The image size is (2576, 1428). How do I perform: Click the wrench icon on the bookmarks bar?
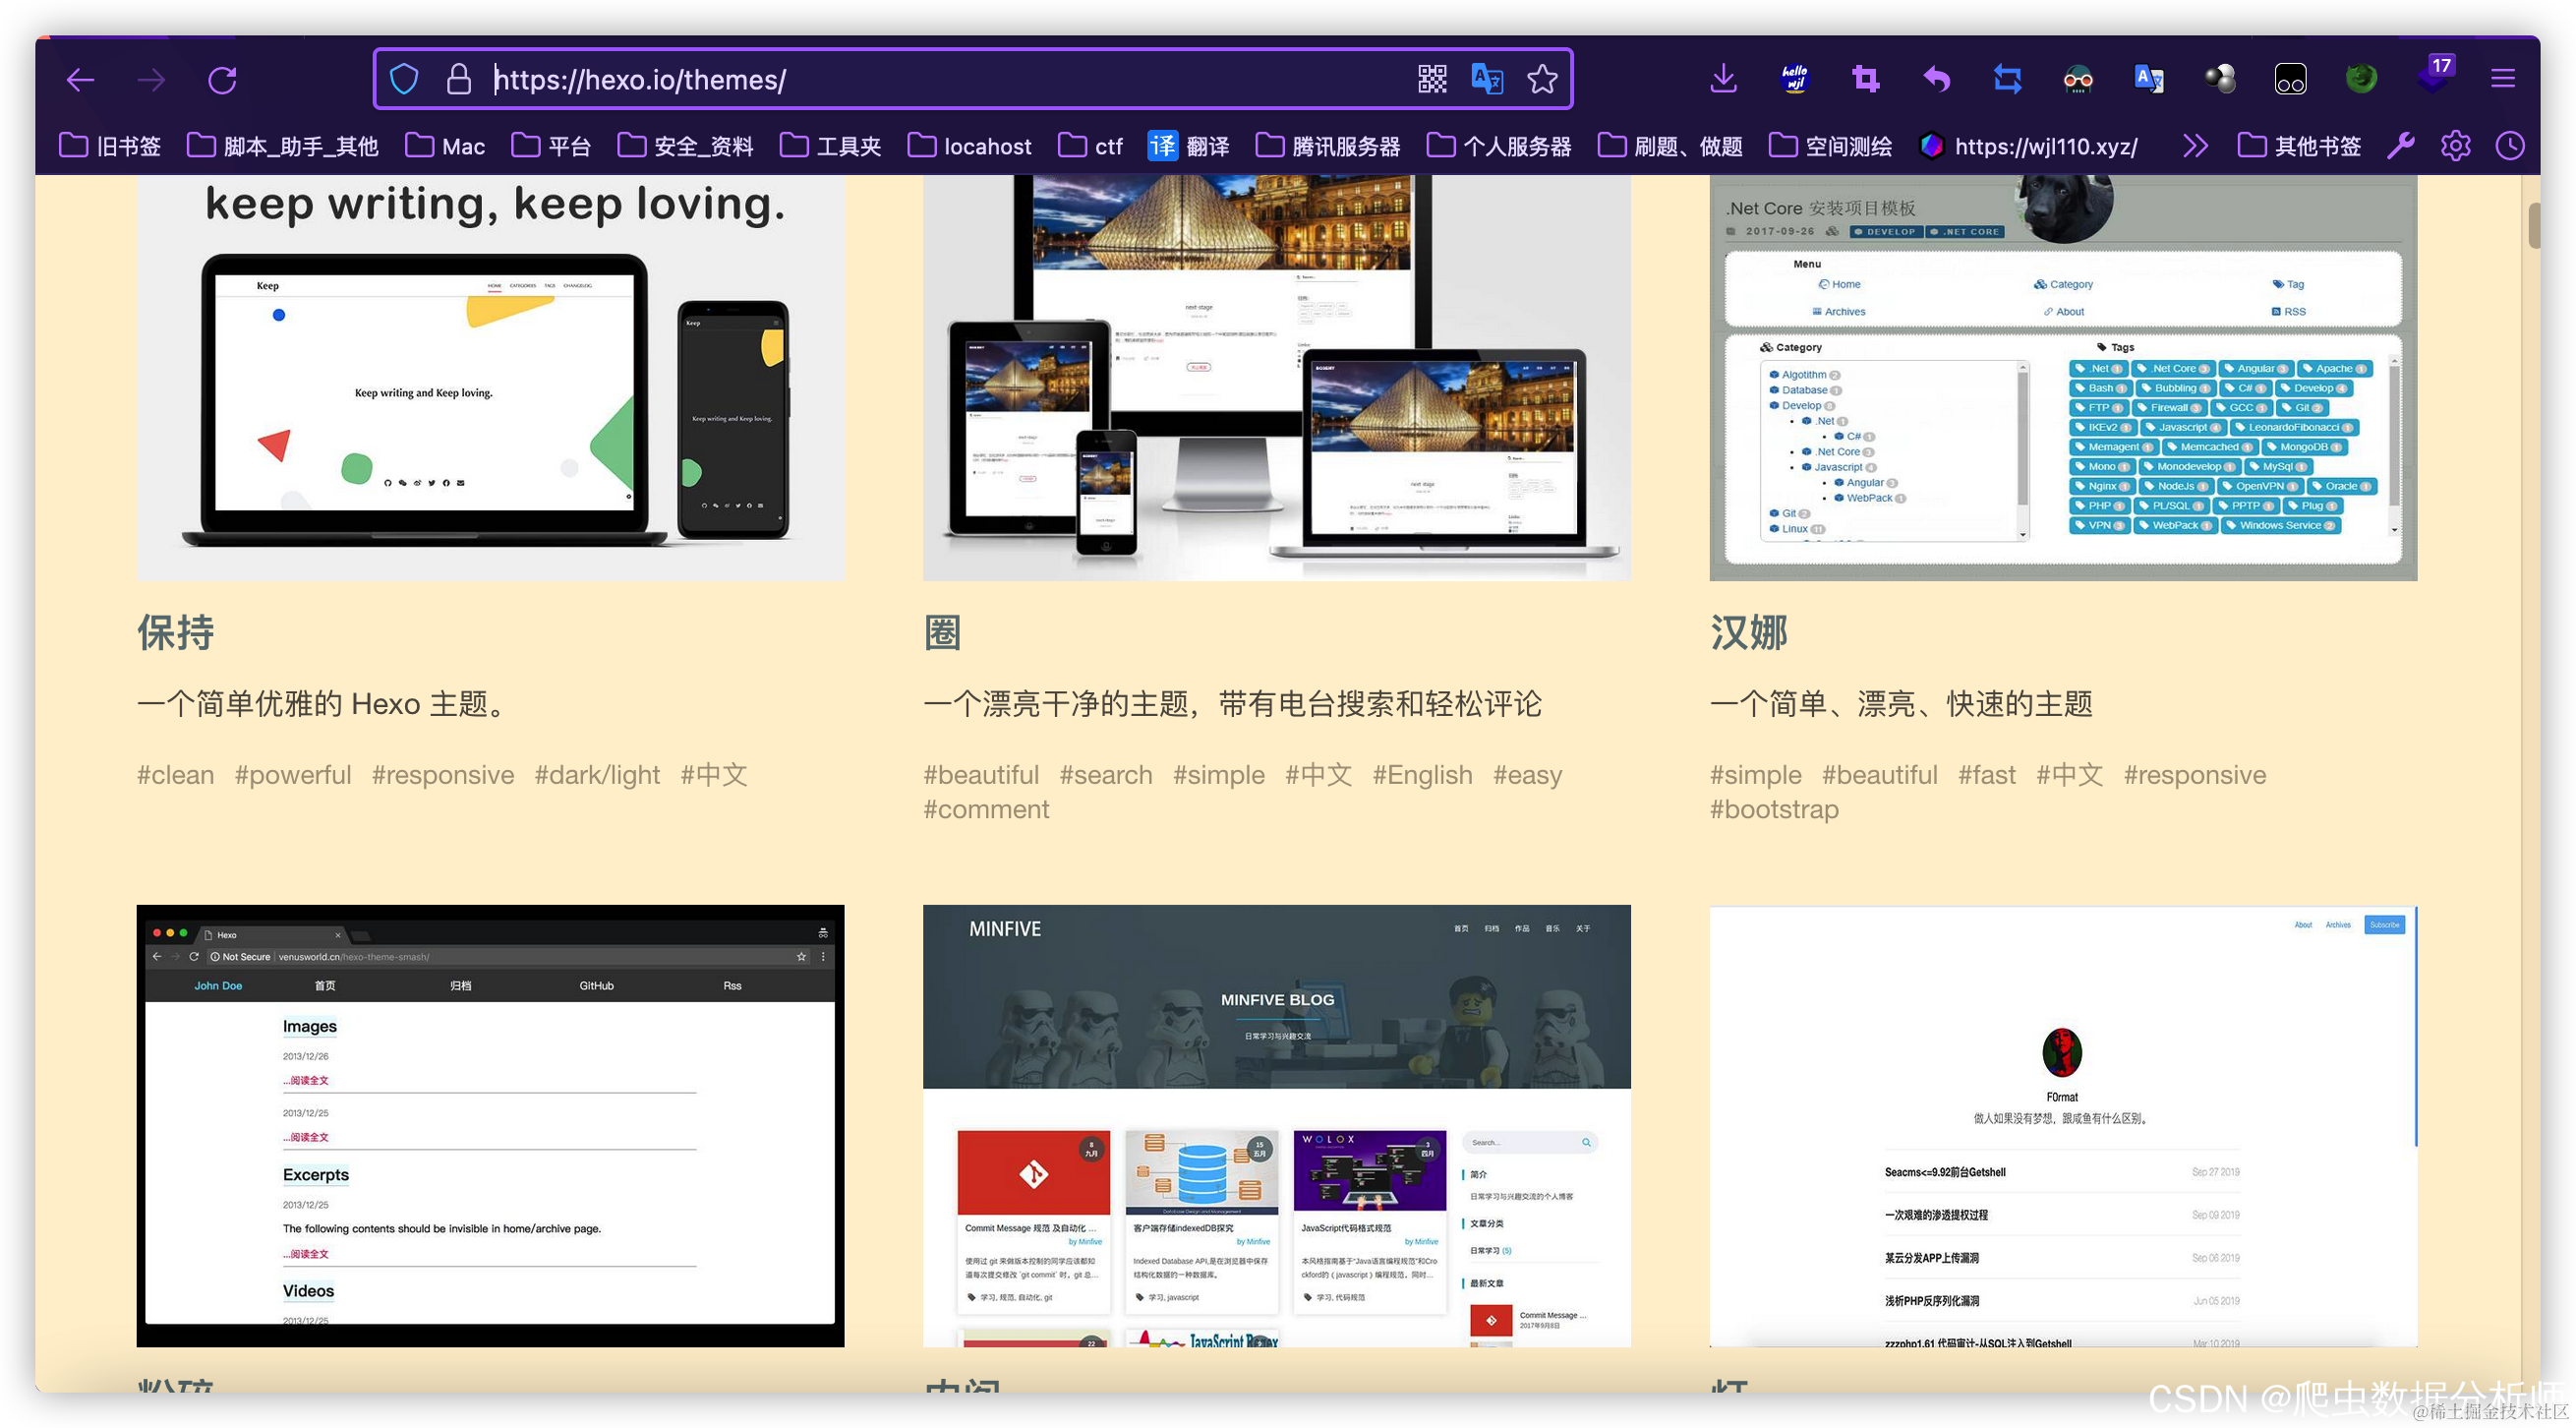[2401, 146]
